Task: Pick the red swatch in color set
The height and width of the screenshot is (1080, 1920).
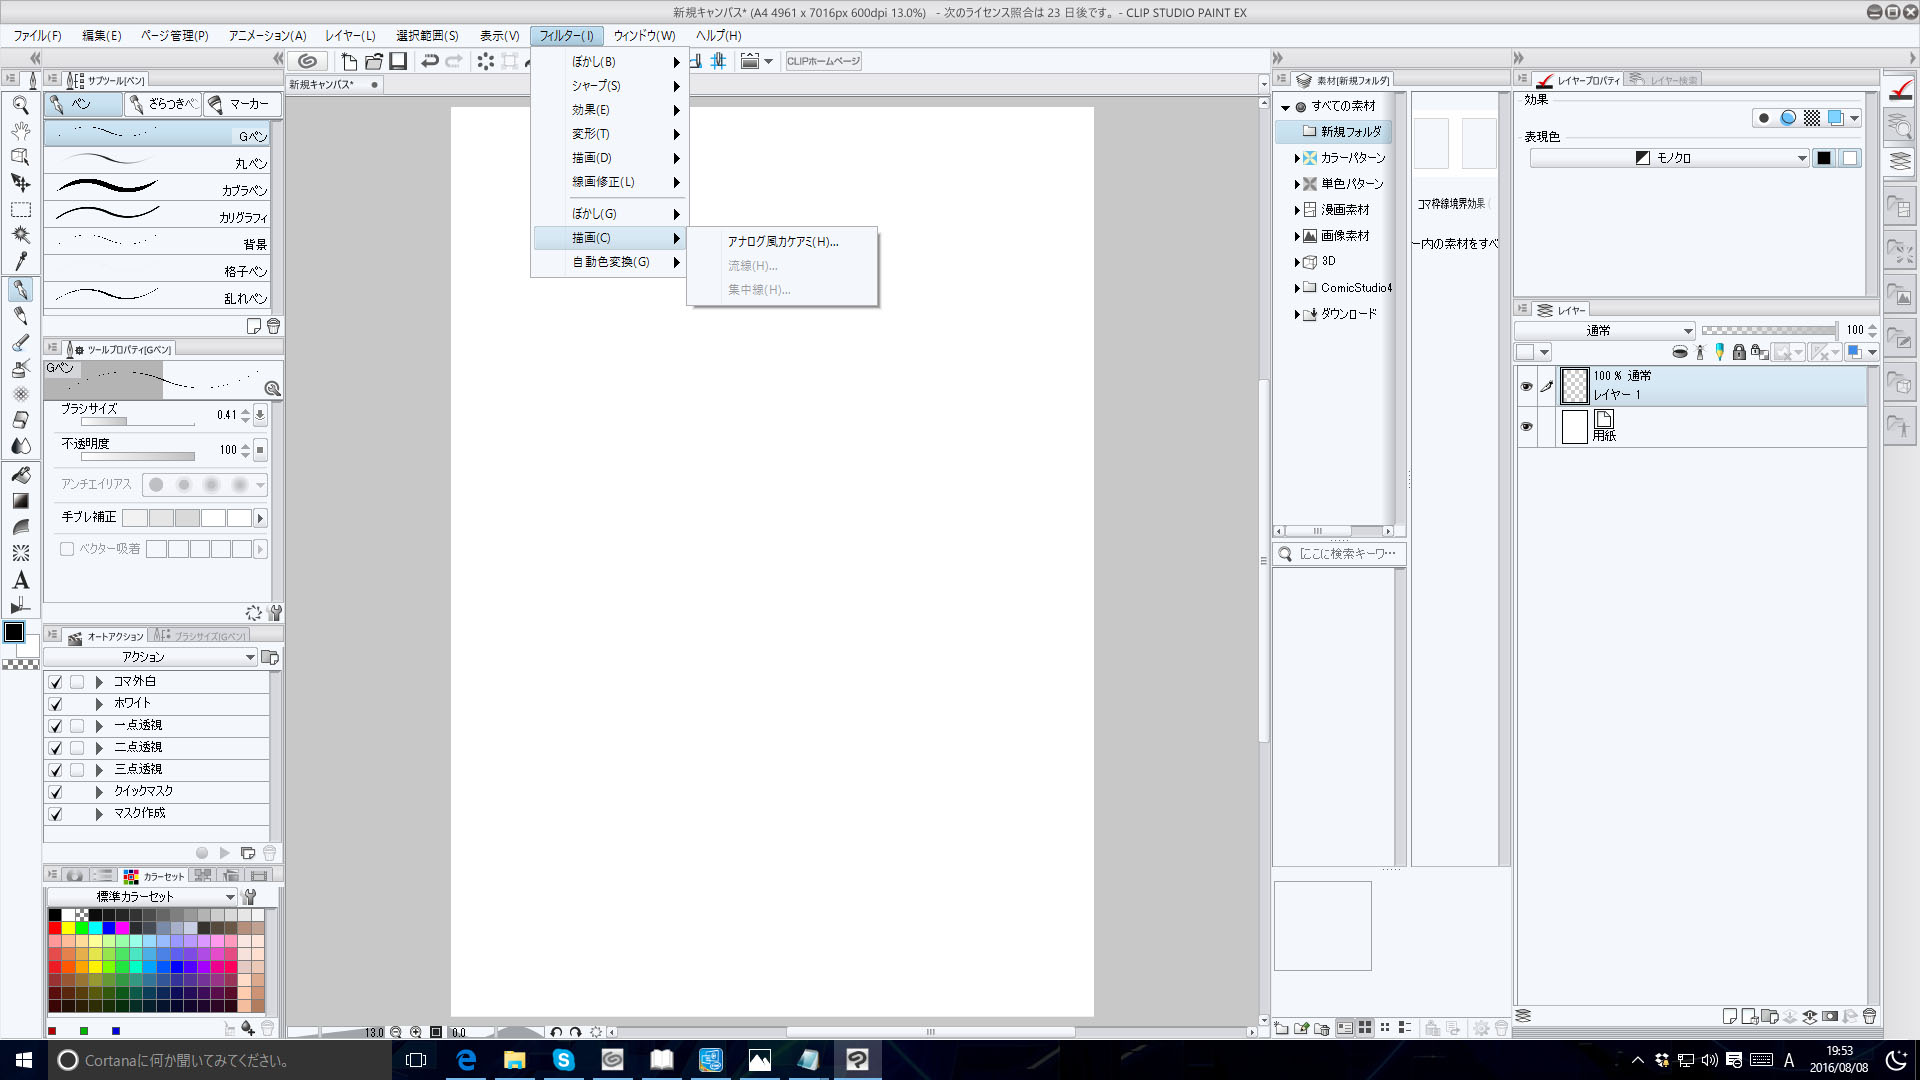Action: coord(54,928)
